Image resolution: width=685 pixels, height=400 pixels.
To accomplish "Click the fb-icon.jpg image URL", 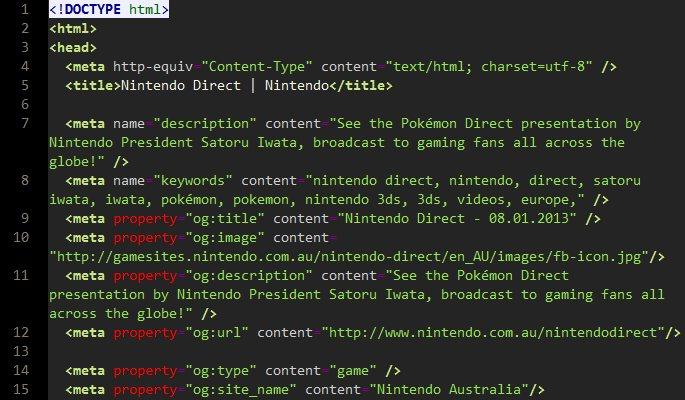I will [x=354, y=256].
